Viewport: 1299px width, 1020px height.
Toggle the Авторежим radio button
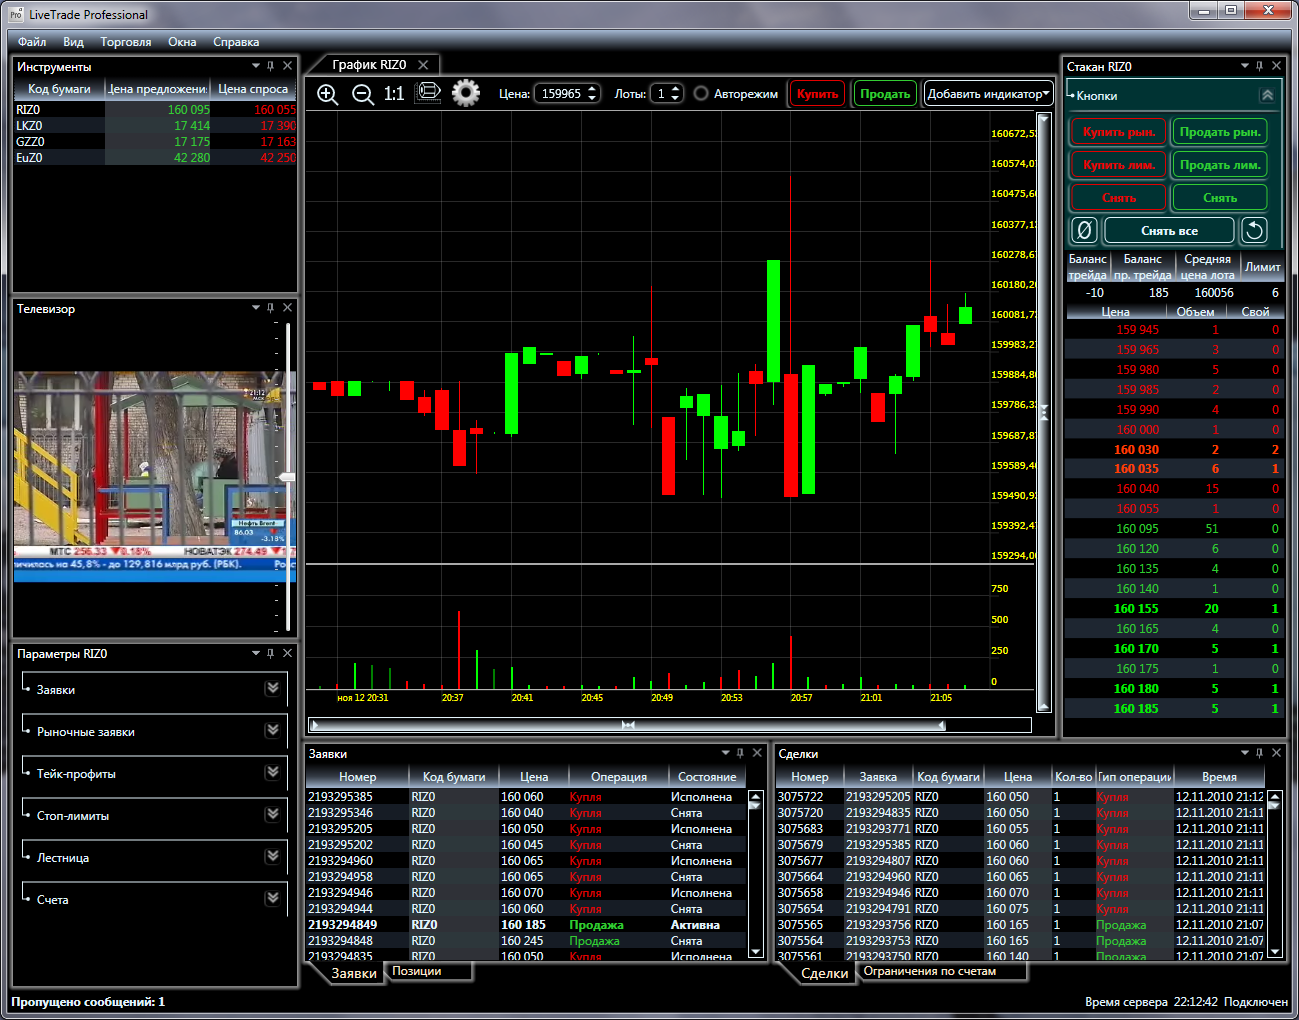coord(701,94)
